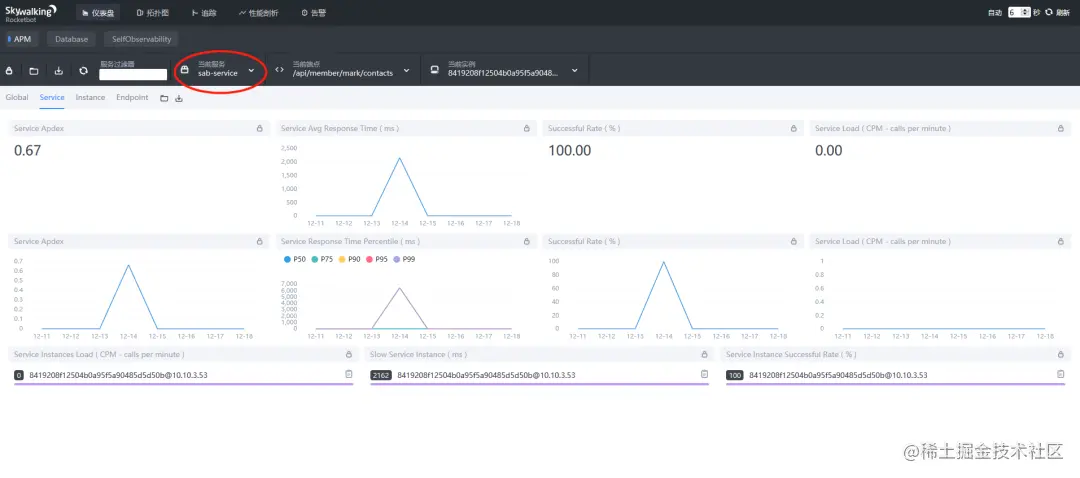
Task: Open the 告警 alarm page
Action: [314, 13]
